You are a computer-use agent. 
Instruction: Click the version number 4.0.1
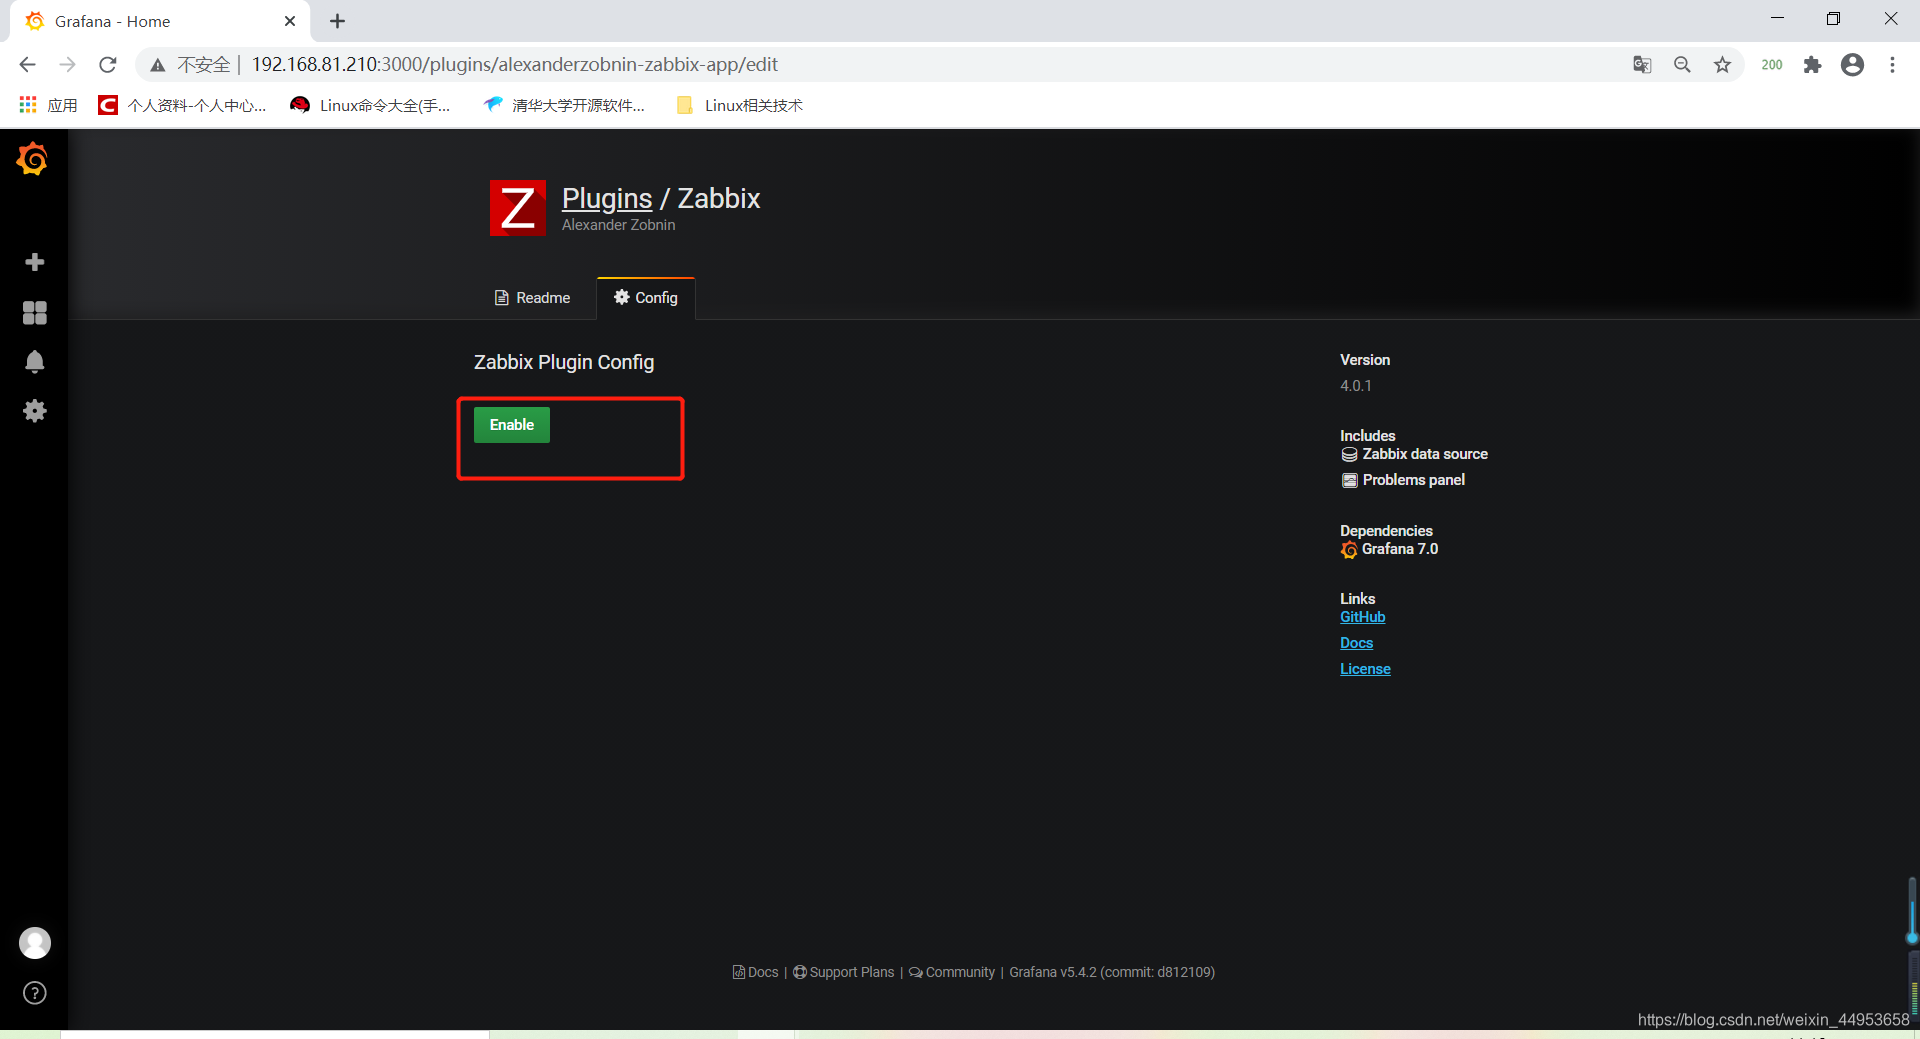[1356, 386]
